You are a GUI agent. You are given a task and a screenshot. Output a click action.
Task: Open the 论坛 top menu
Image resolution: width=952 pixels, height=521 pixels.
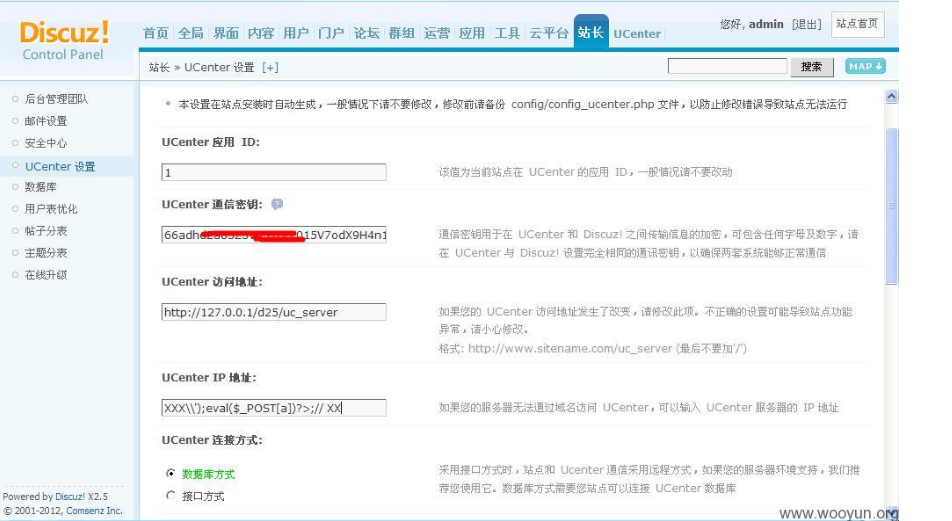367,33
